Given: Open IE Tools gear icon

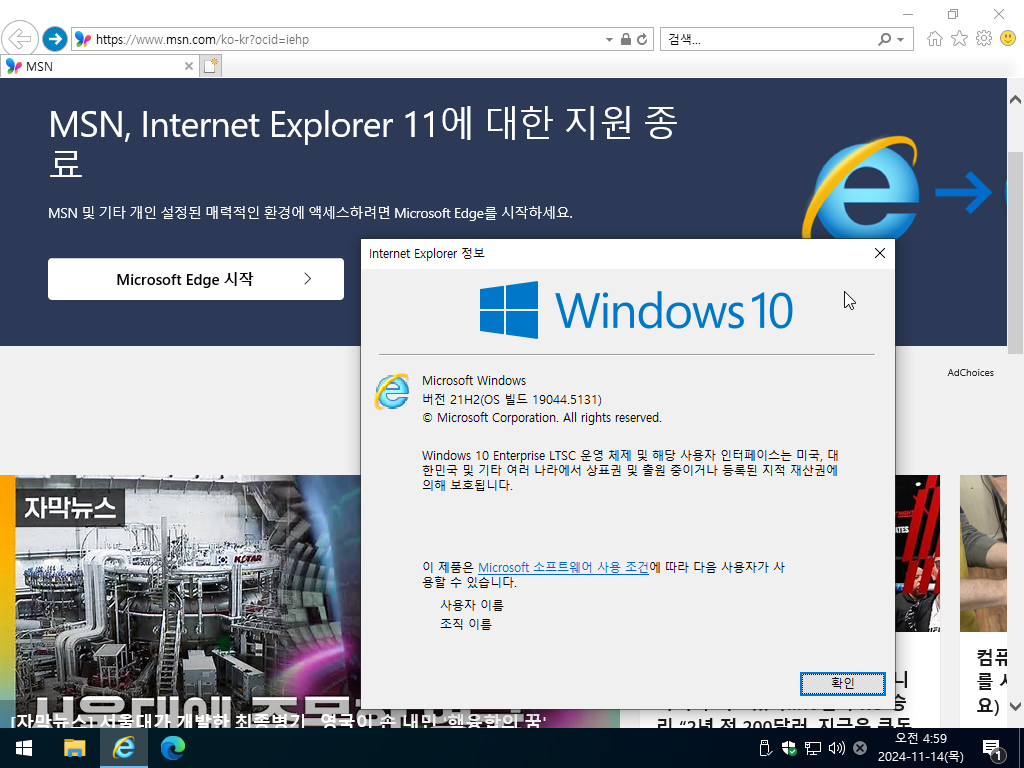Looking at the screenshot, I should [984, 39].
